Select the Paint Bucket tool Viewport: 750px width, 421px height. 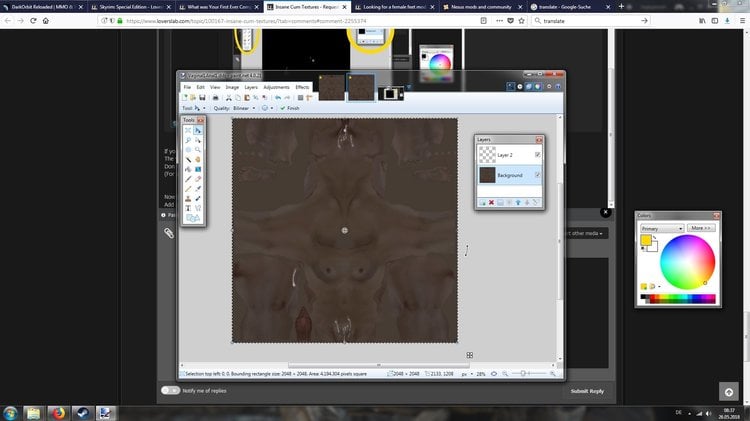188,169
